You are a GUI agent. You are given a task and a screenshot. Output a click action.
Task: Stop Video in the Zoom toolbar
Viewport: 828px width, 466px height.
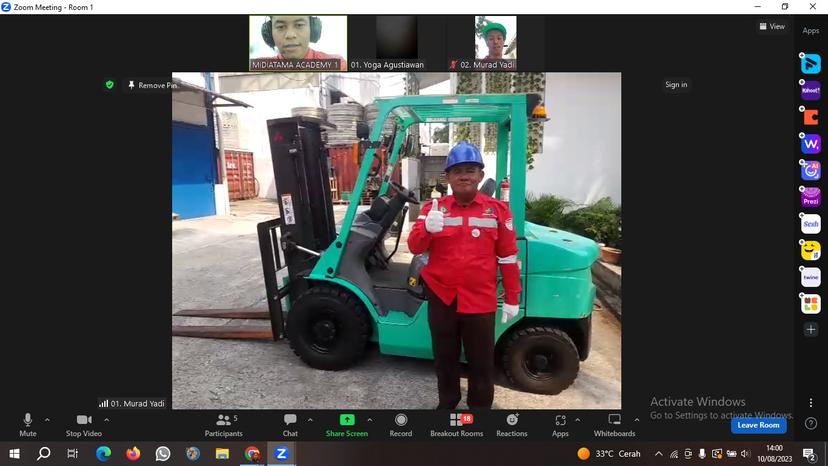[x=83, y=425]
